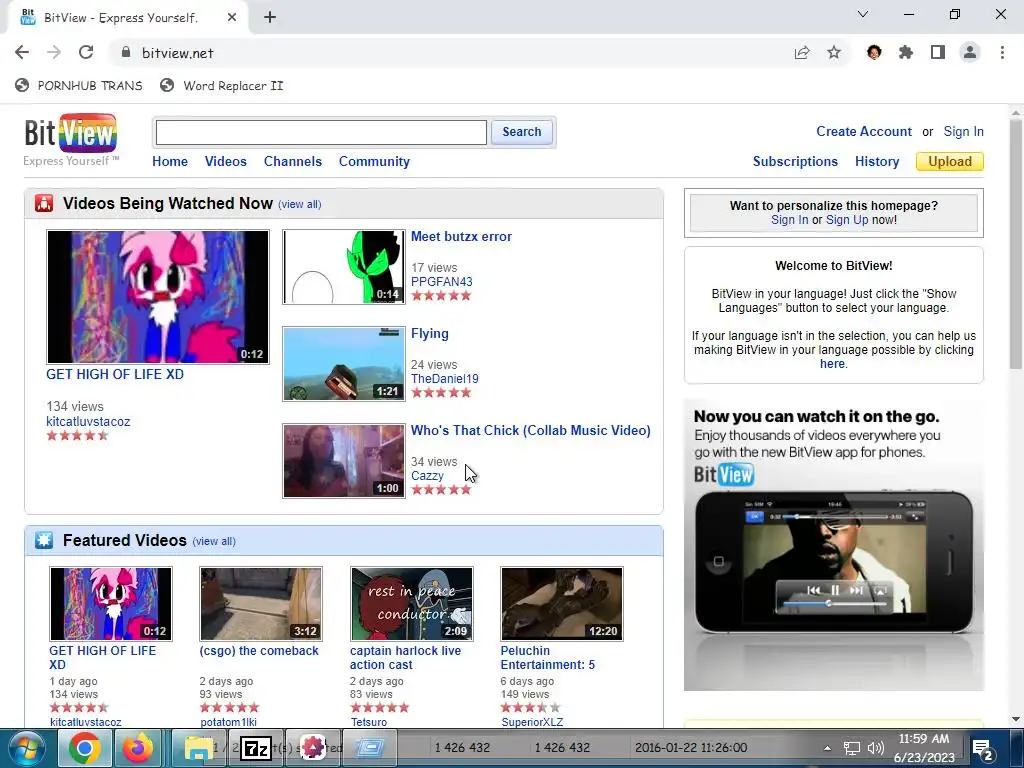Open the share page icon in address bar
Image resolution: width=1024 pixels, height=768 pixels.
(802, 52)
